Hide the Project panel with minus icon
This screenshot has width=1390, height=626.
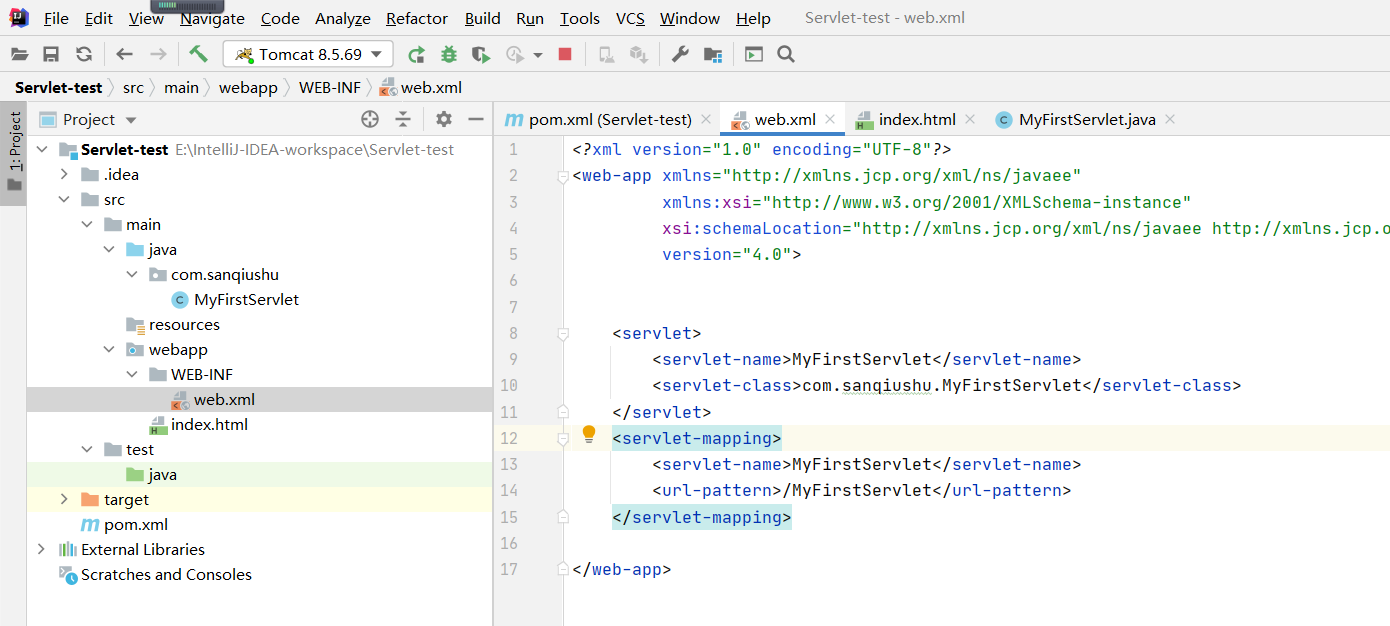pyautogui.click(x=474, y=119)
